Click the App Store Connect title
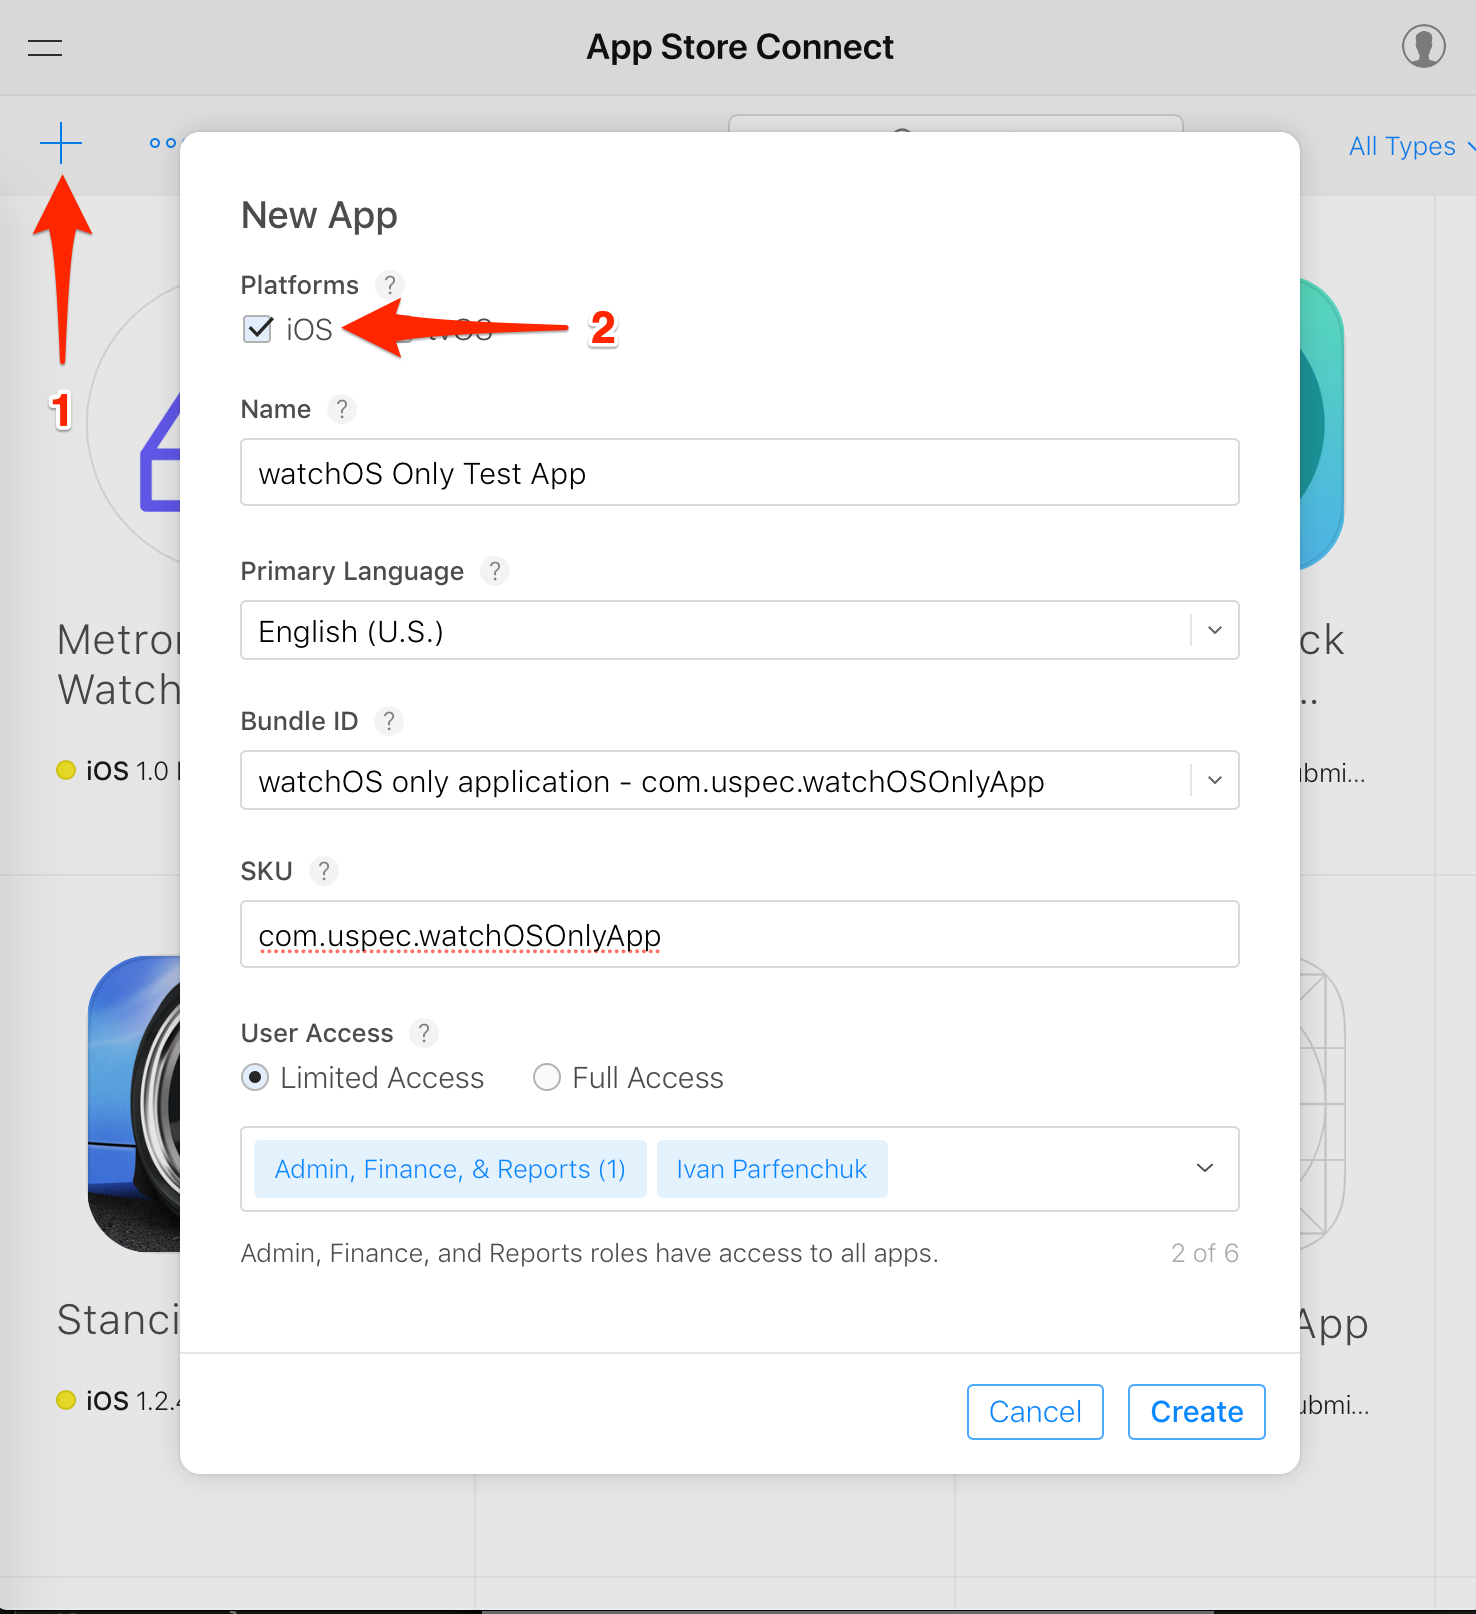The width and height of the screenshot is (1476, 1614). click(x=740, y=47)
